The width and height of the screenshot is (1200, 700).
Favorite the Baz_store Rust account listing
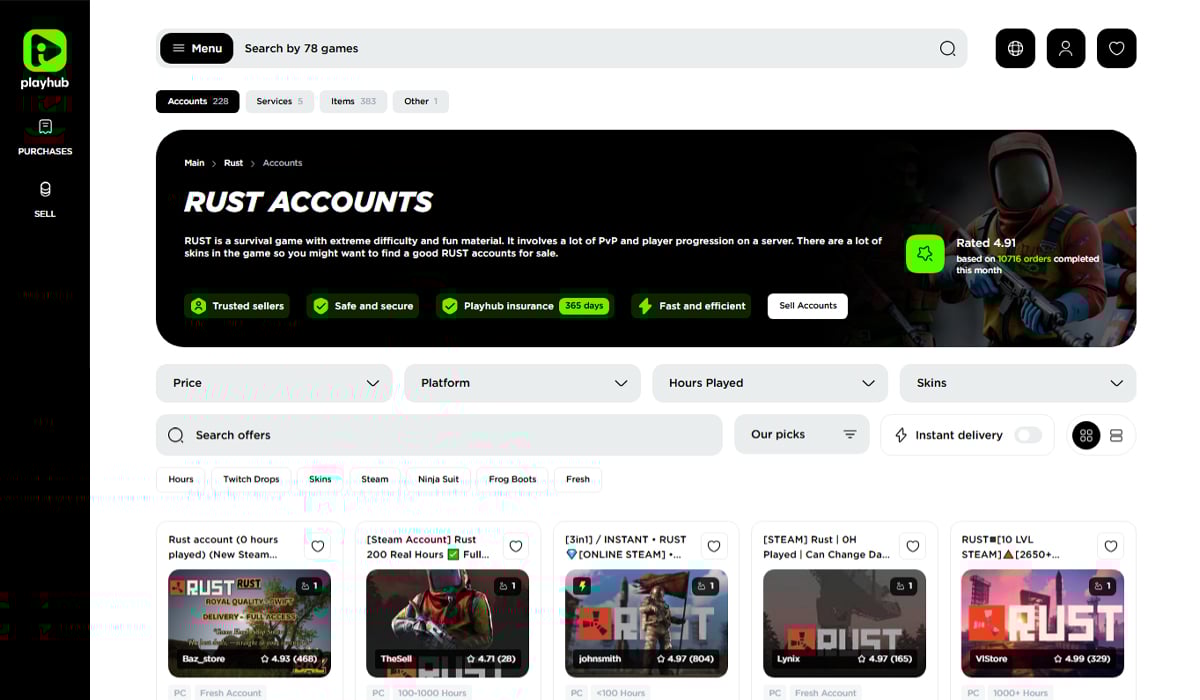317,546
